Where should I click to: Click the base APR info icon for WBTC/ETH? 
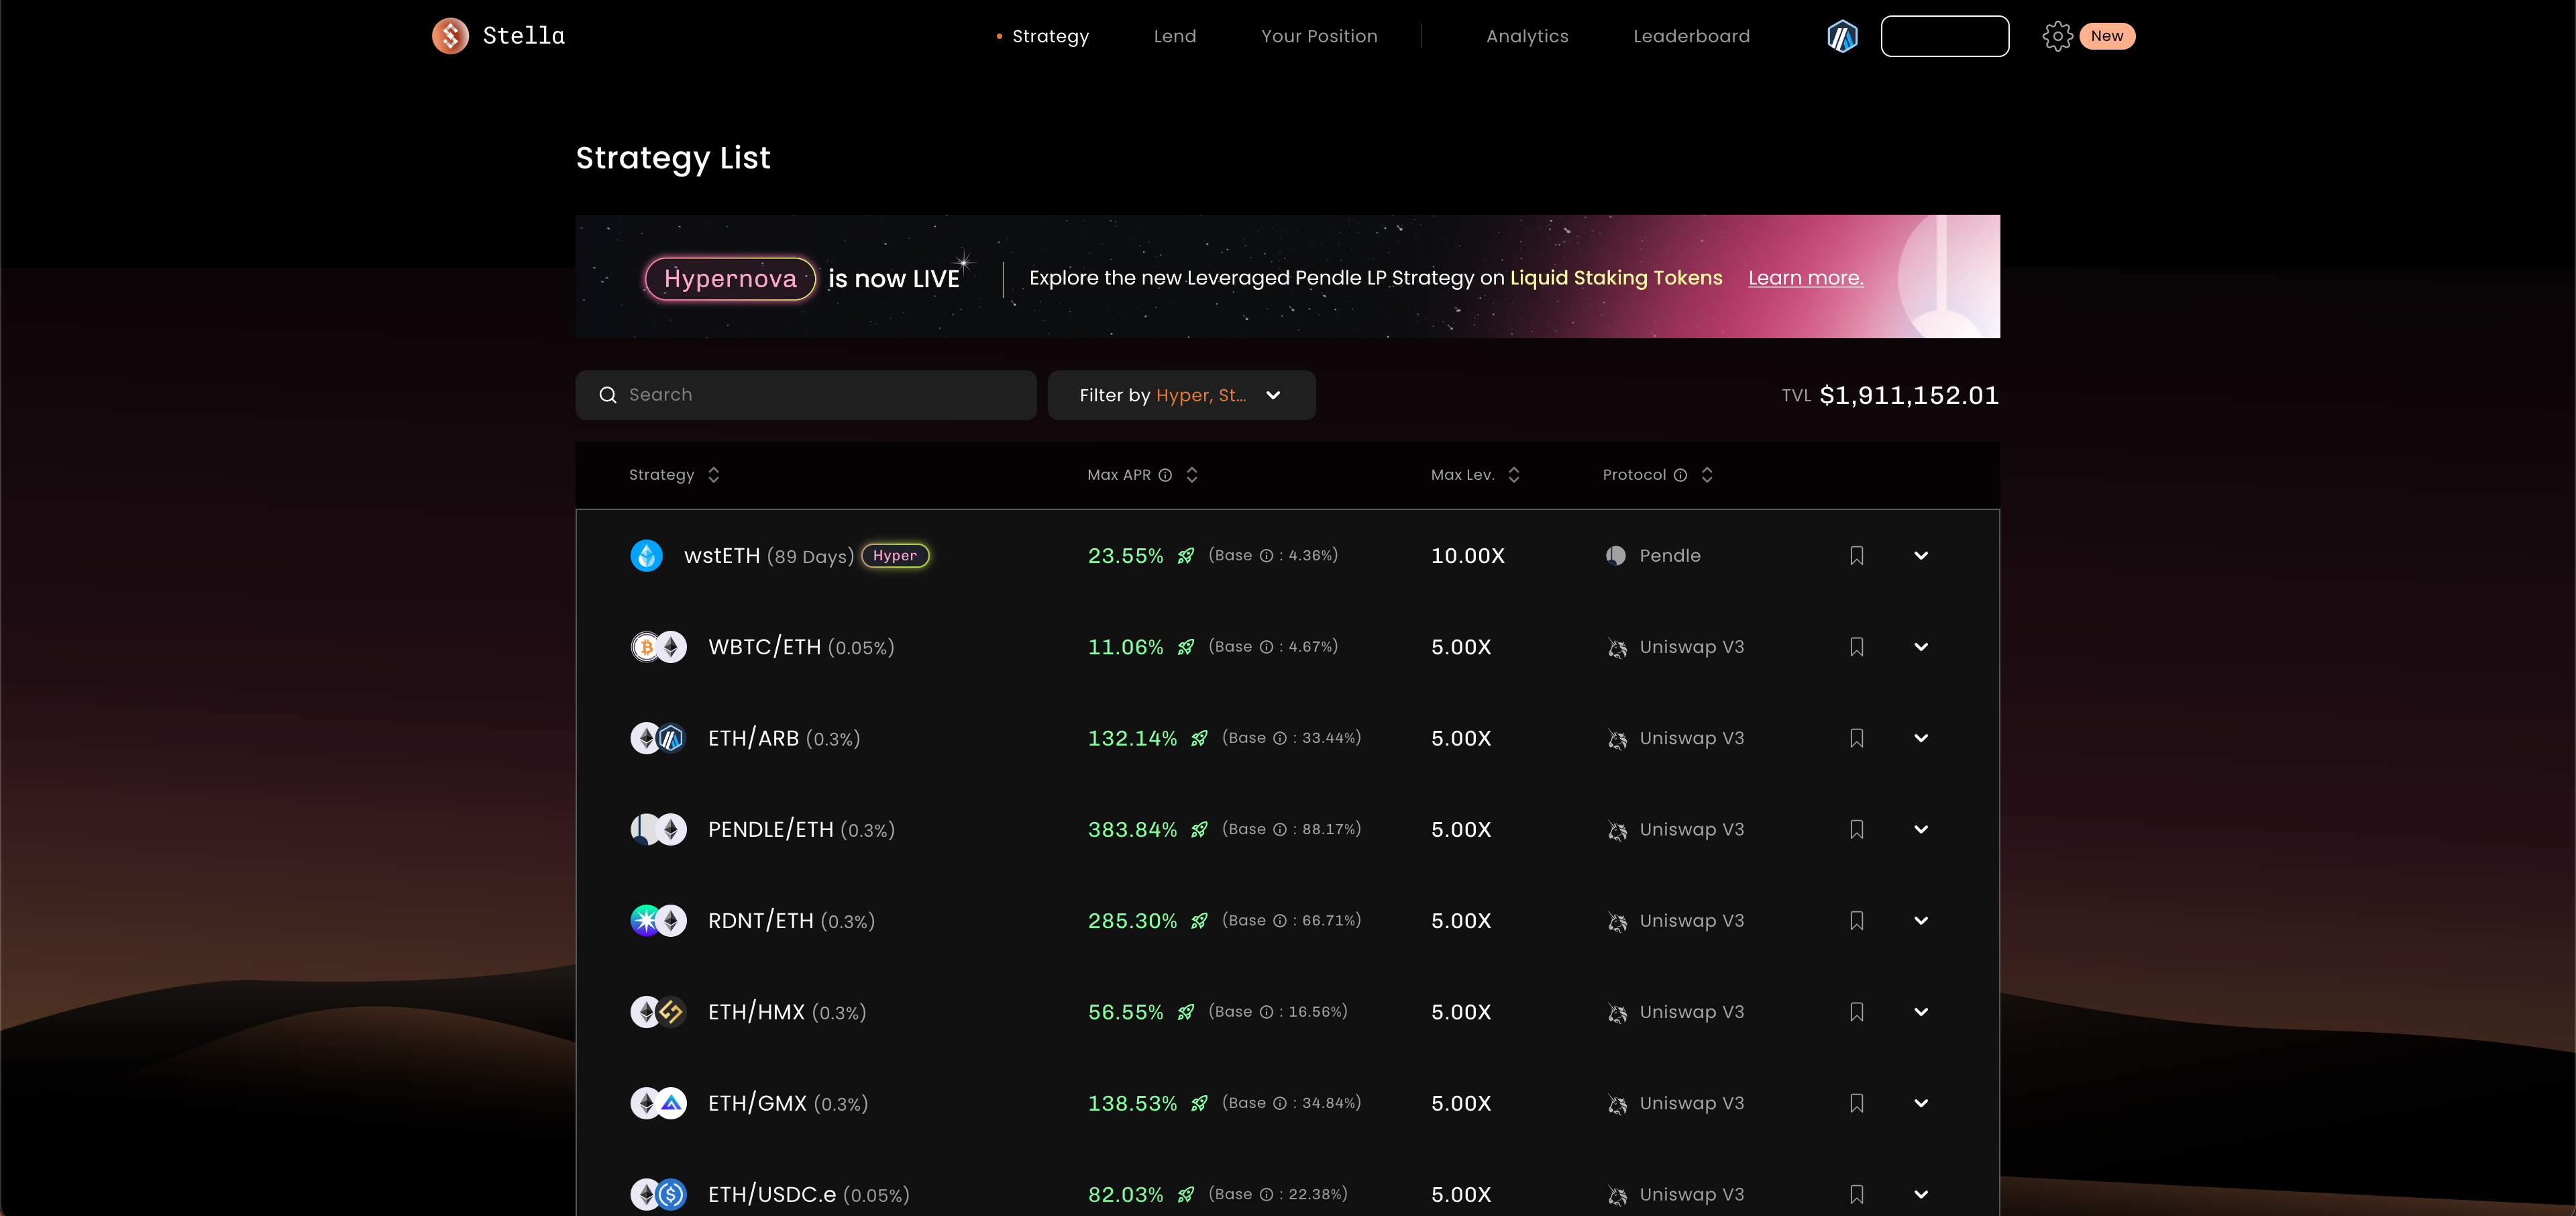[1266, 647]
